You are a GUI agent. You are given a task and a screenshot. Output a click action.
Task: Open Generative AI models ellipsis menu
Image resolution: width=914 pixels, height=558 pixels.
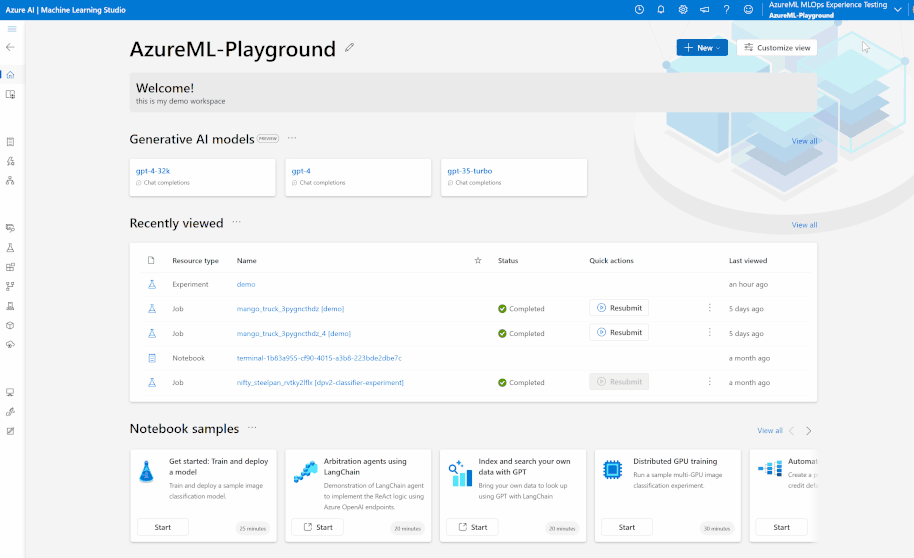tap(292, 138)
